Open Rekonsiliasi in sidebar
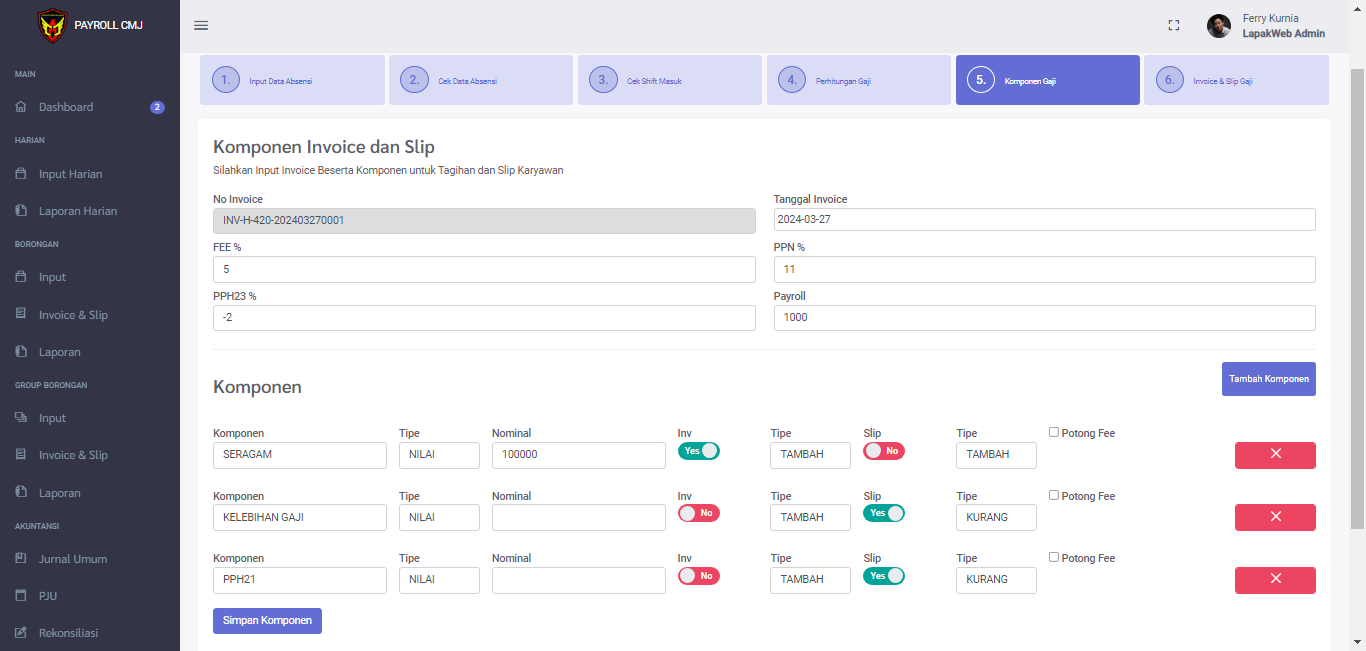The height and width of the screenshot is (651, 1366). pyautogui.click(x=68, y=633)
